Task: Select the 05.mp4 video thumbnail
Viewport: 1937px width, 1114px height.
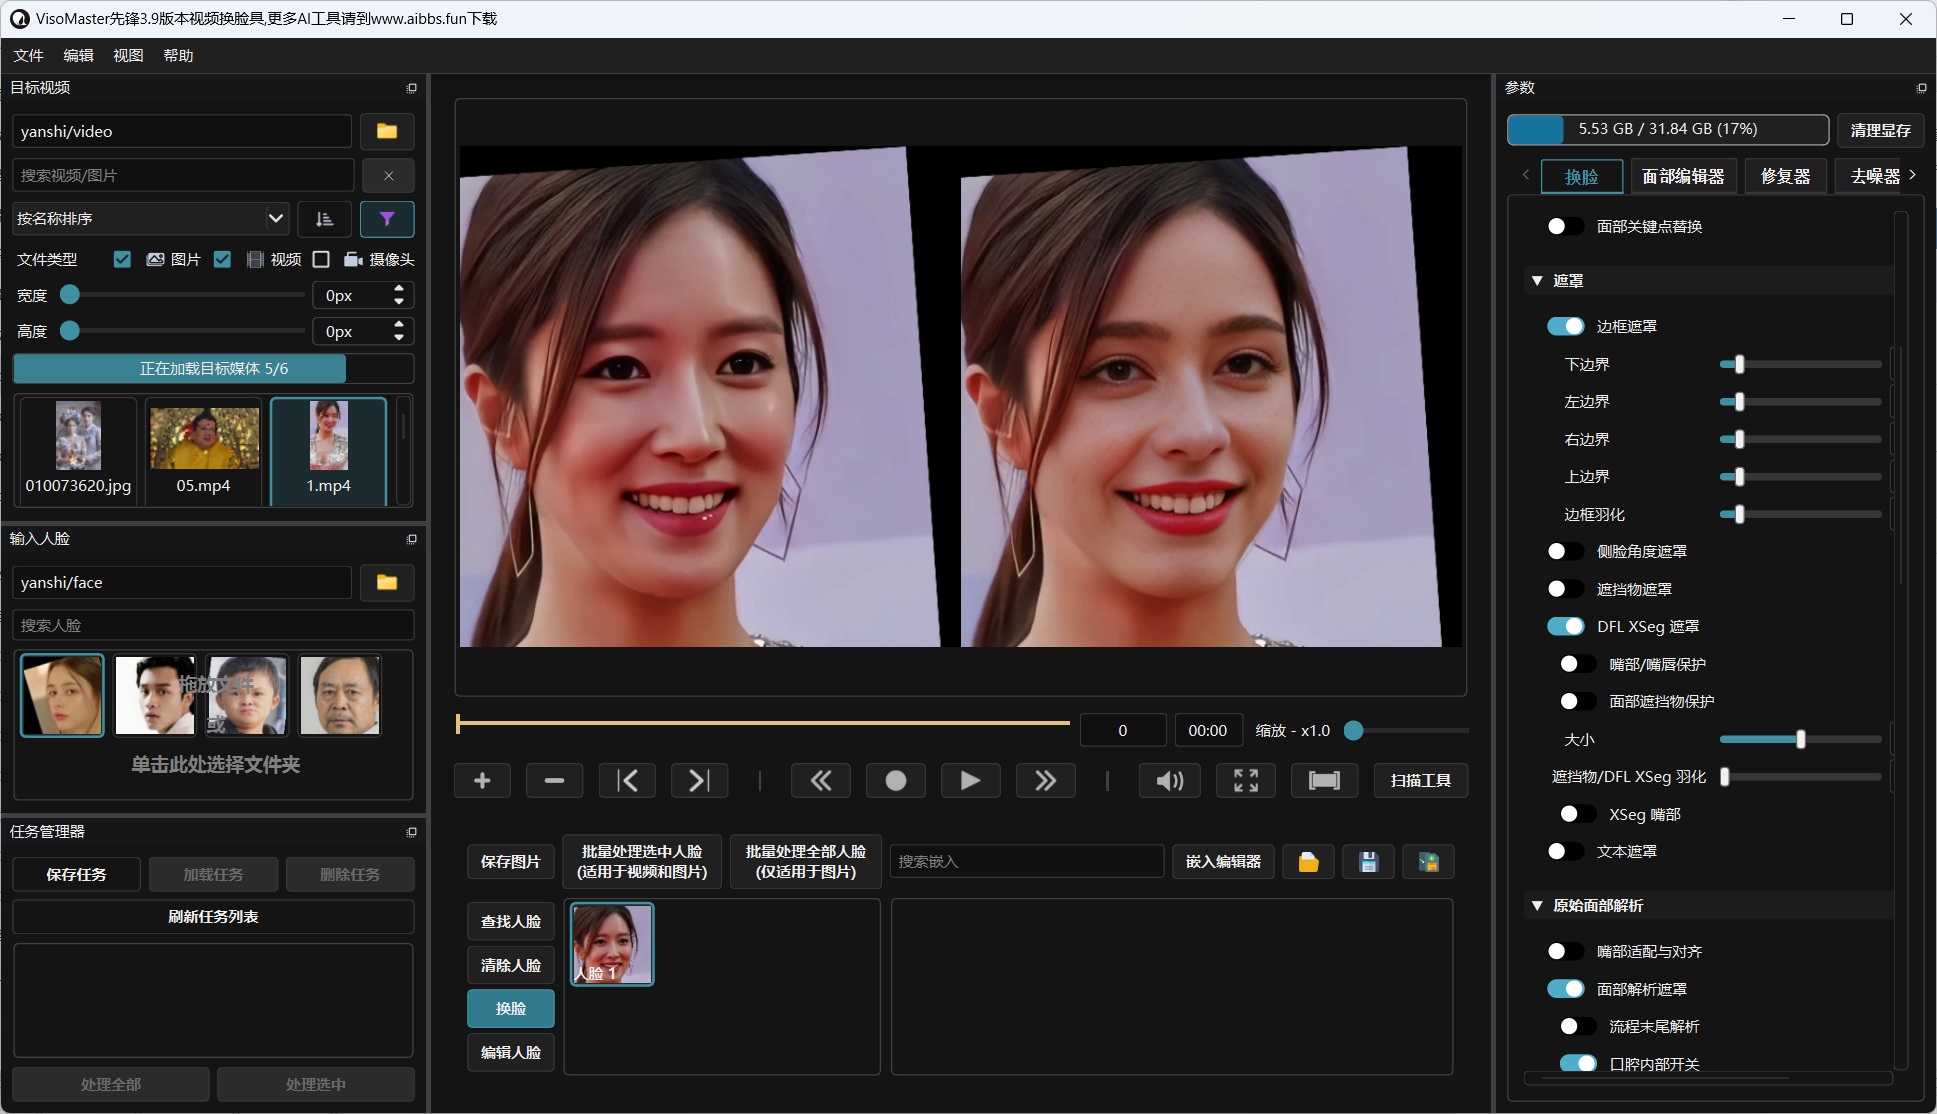Action: click(x=203, y=450)
